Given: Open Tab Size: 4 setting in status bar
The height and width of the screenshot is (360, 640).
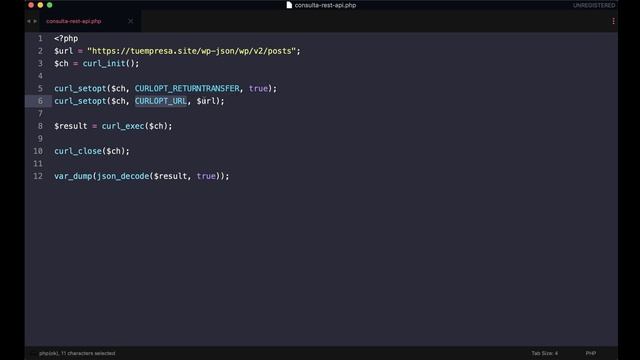Looking at the screenshot, I should pos(544,353).
